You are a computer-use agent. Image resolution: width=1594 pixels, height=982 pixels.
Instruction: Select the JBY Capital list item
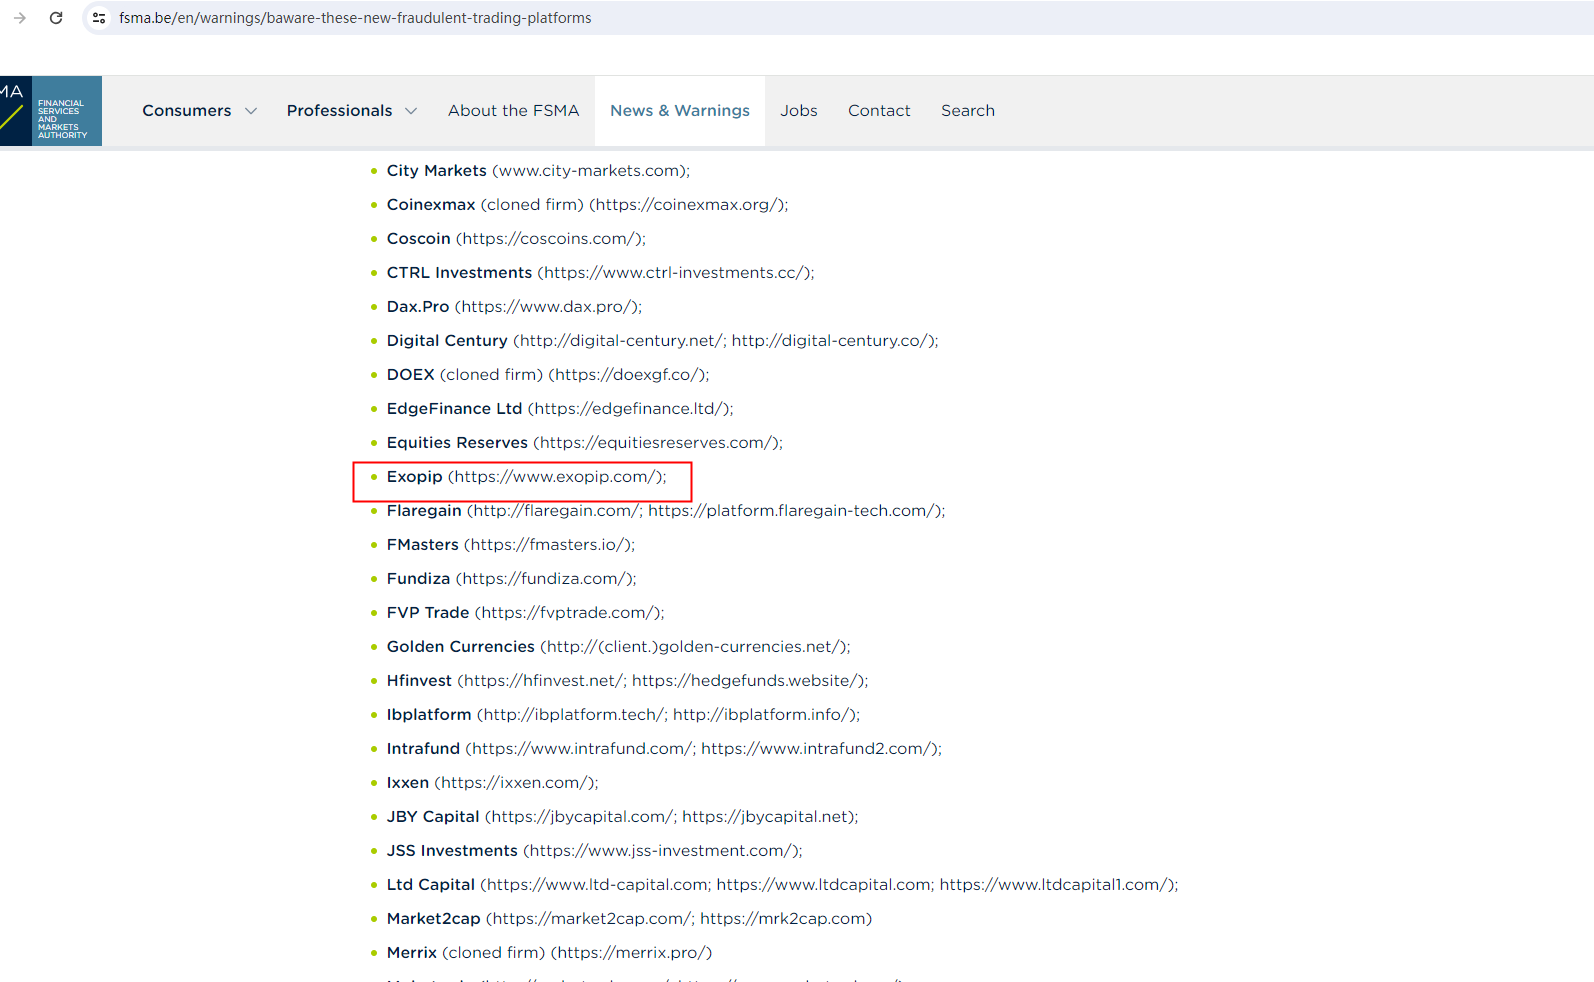tap(621, 817)
